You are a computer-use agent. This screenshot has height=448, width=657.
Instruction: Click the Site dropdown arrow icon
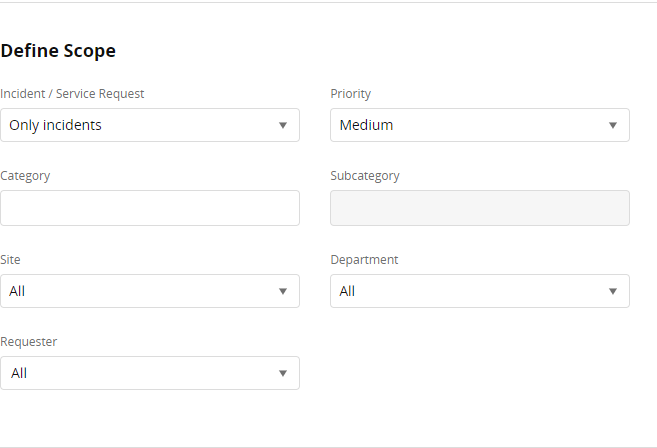click(283, 292)
